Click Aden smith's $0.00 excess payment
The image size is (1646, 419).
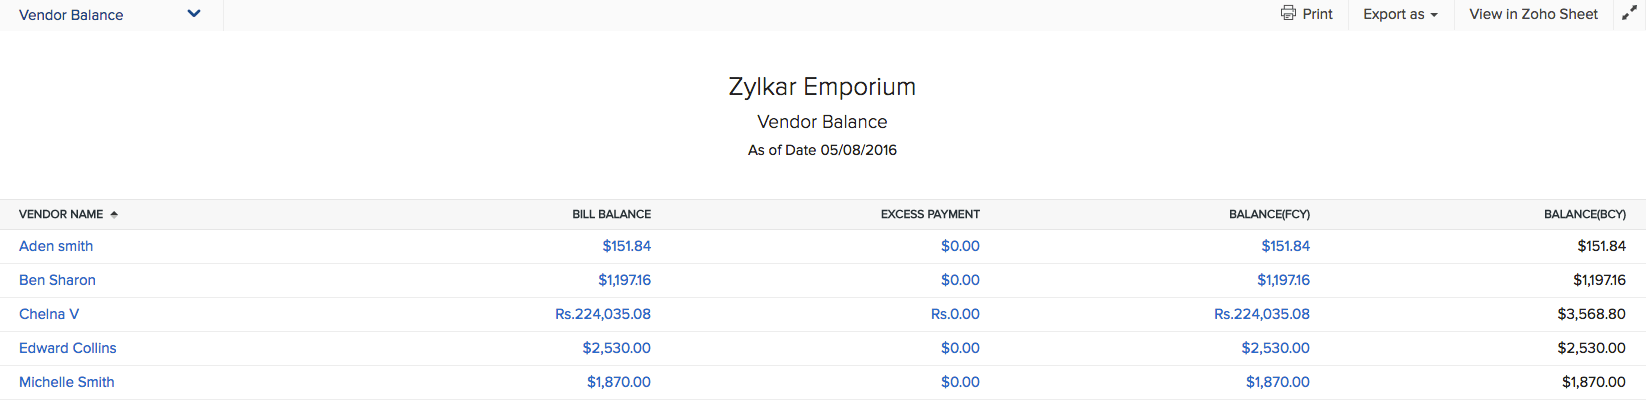click(960, 246)
